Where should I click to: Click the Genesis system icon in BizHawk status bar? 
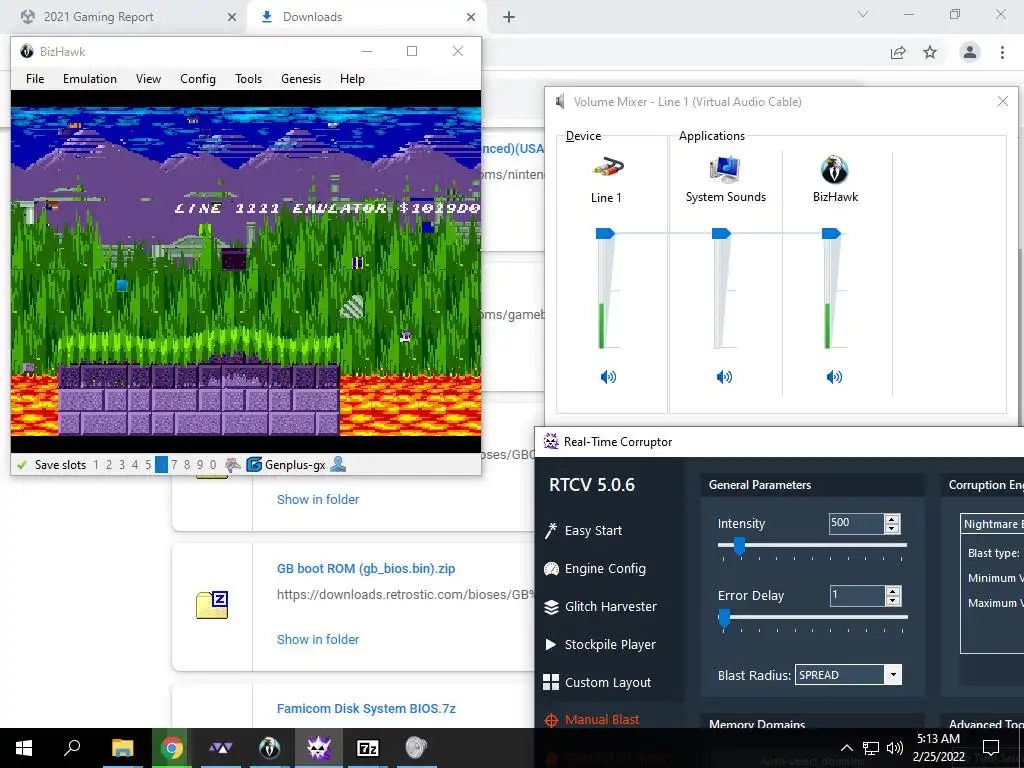pos(232,465)
